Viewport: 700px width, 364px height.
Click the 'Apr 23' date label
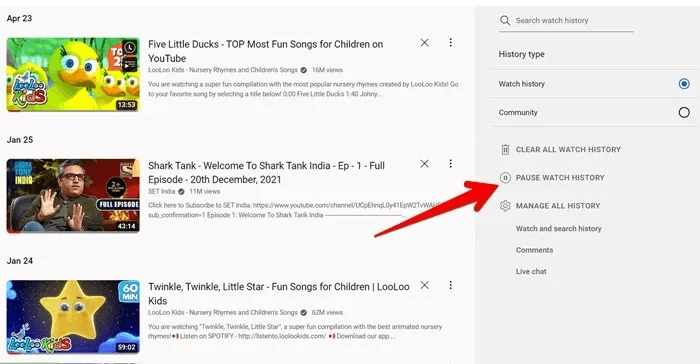pyautogui.click(x=19, y=18)
